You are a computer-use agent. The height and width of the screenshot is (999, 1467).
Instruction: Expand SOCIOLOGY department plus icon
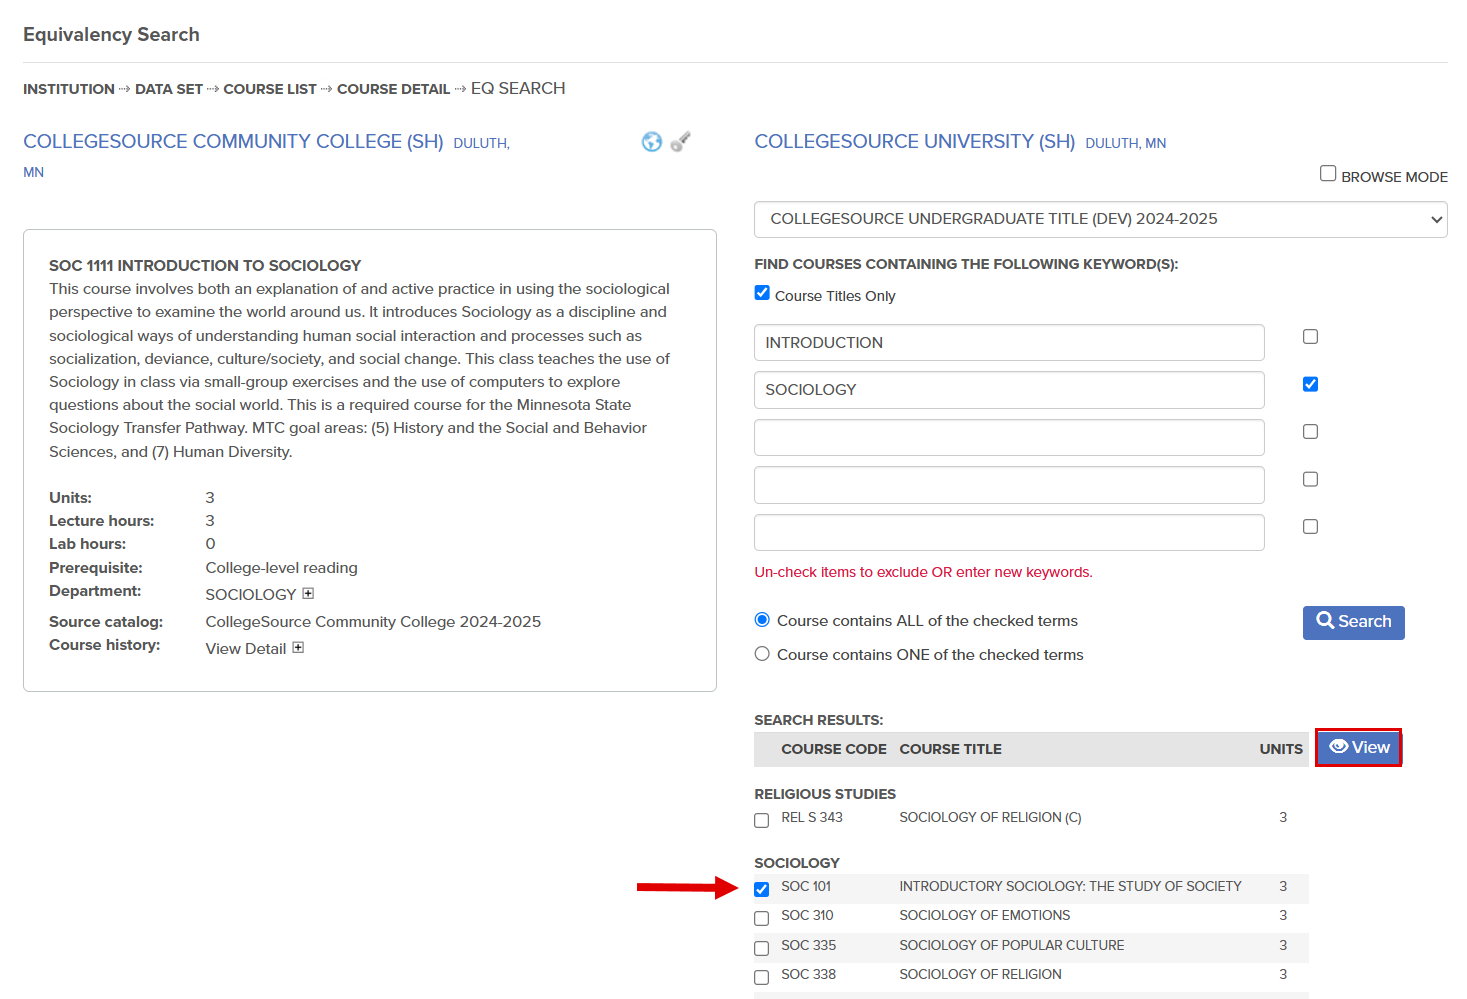(x=308, y=593)
